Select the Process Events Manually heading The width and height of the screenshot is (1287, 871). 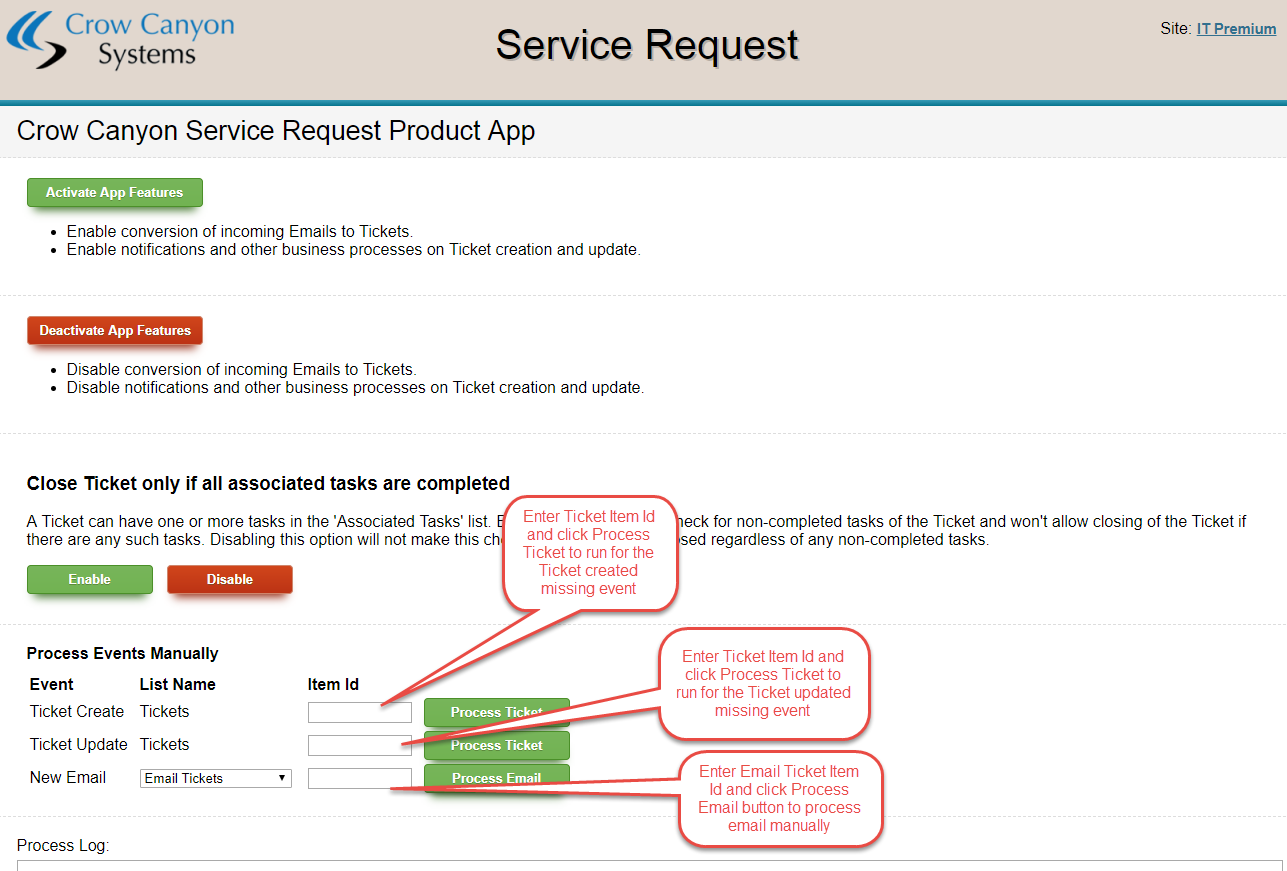122,653
